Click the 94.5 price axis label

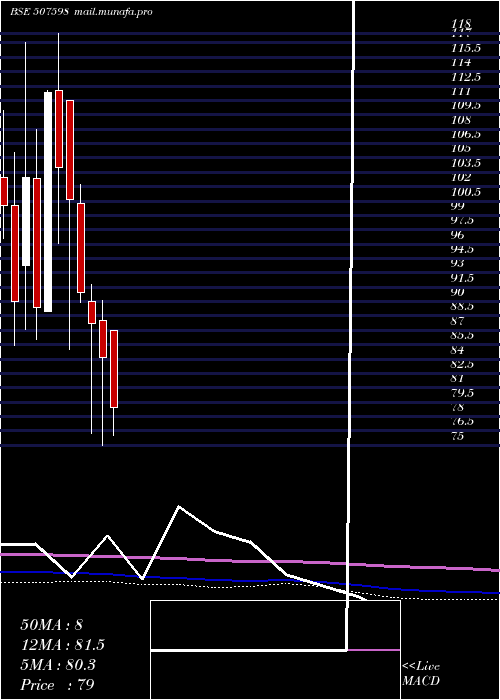point(463,249)
